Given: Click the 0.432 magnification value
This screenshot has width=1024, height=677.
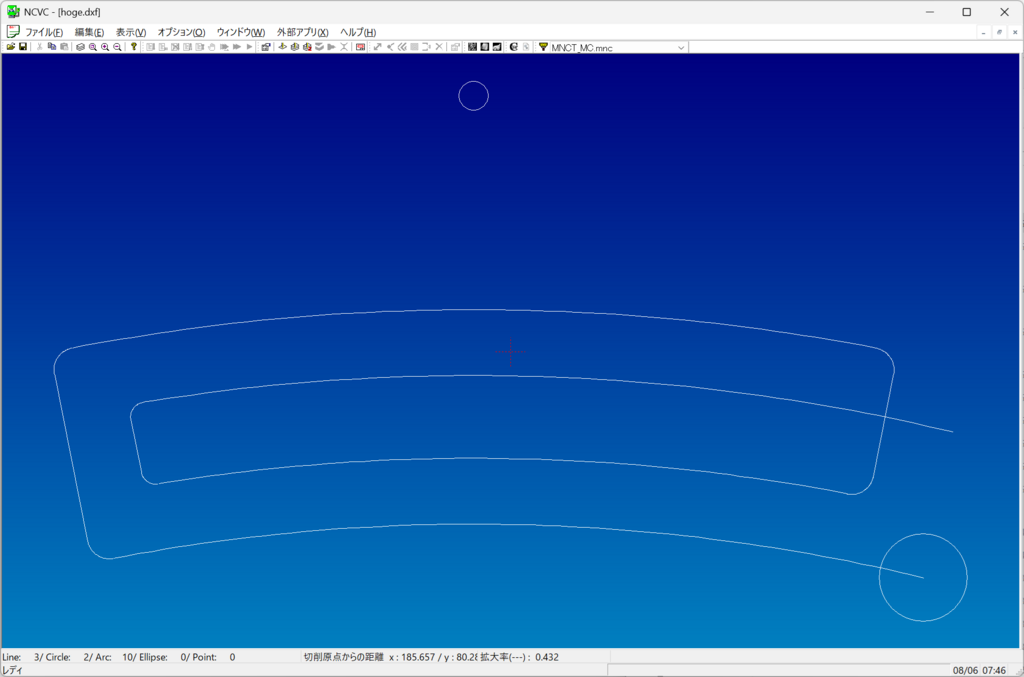Looking at the screenshot, I should point(547,657).
